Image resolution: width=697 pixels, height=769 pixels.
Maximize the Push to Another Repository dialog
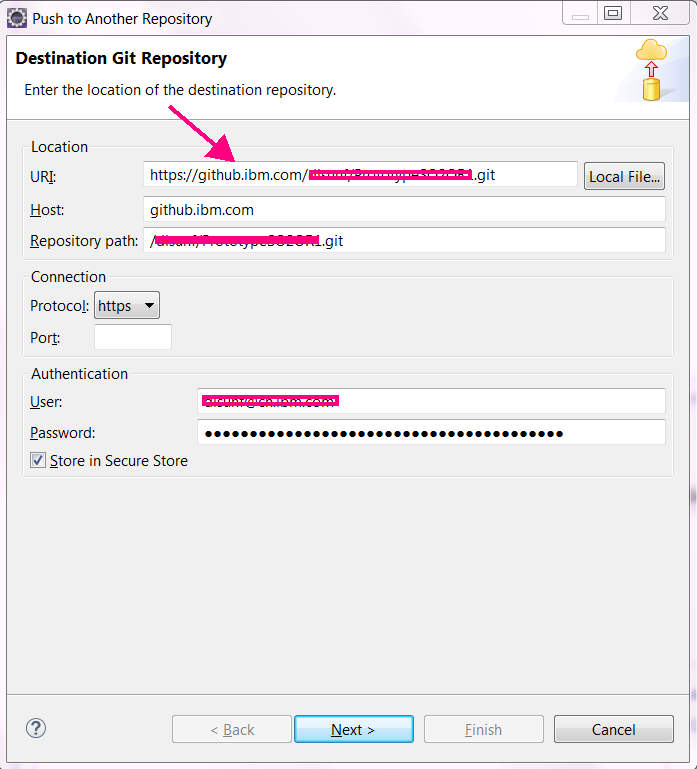613,13
